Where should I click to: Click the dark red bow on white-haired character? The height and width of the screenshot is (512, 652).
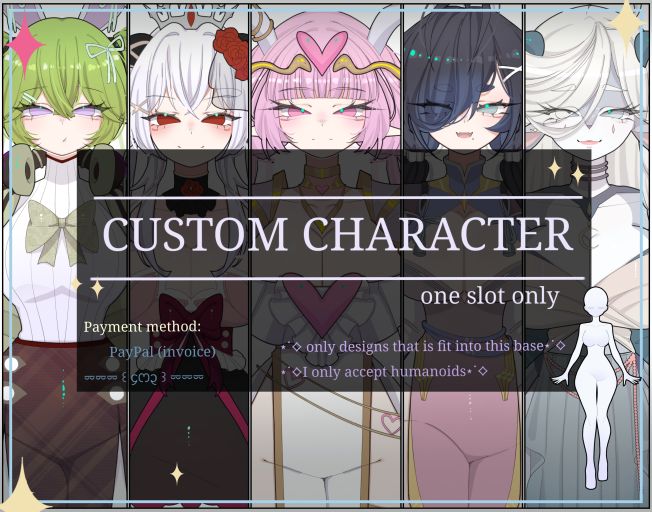(192, 317)
